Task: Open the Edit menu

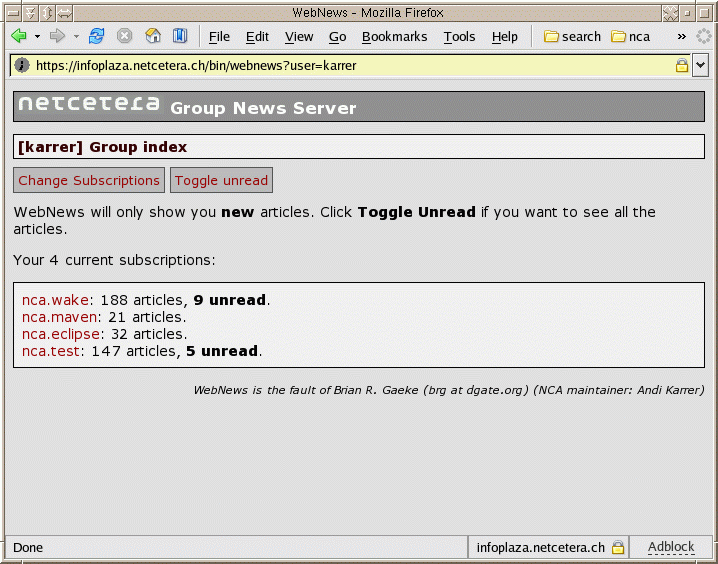Action: point(257,37)
